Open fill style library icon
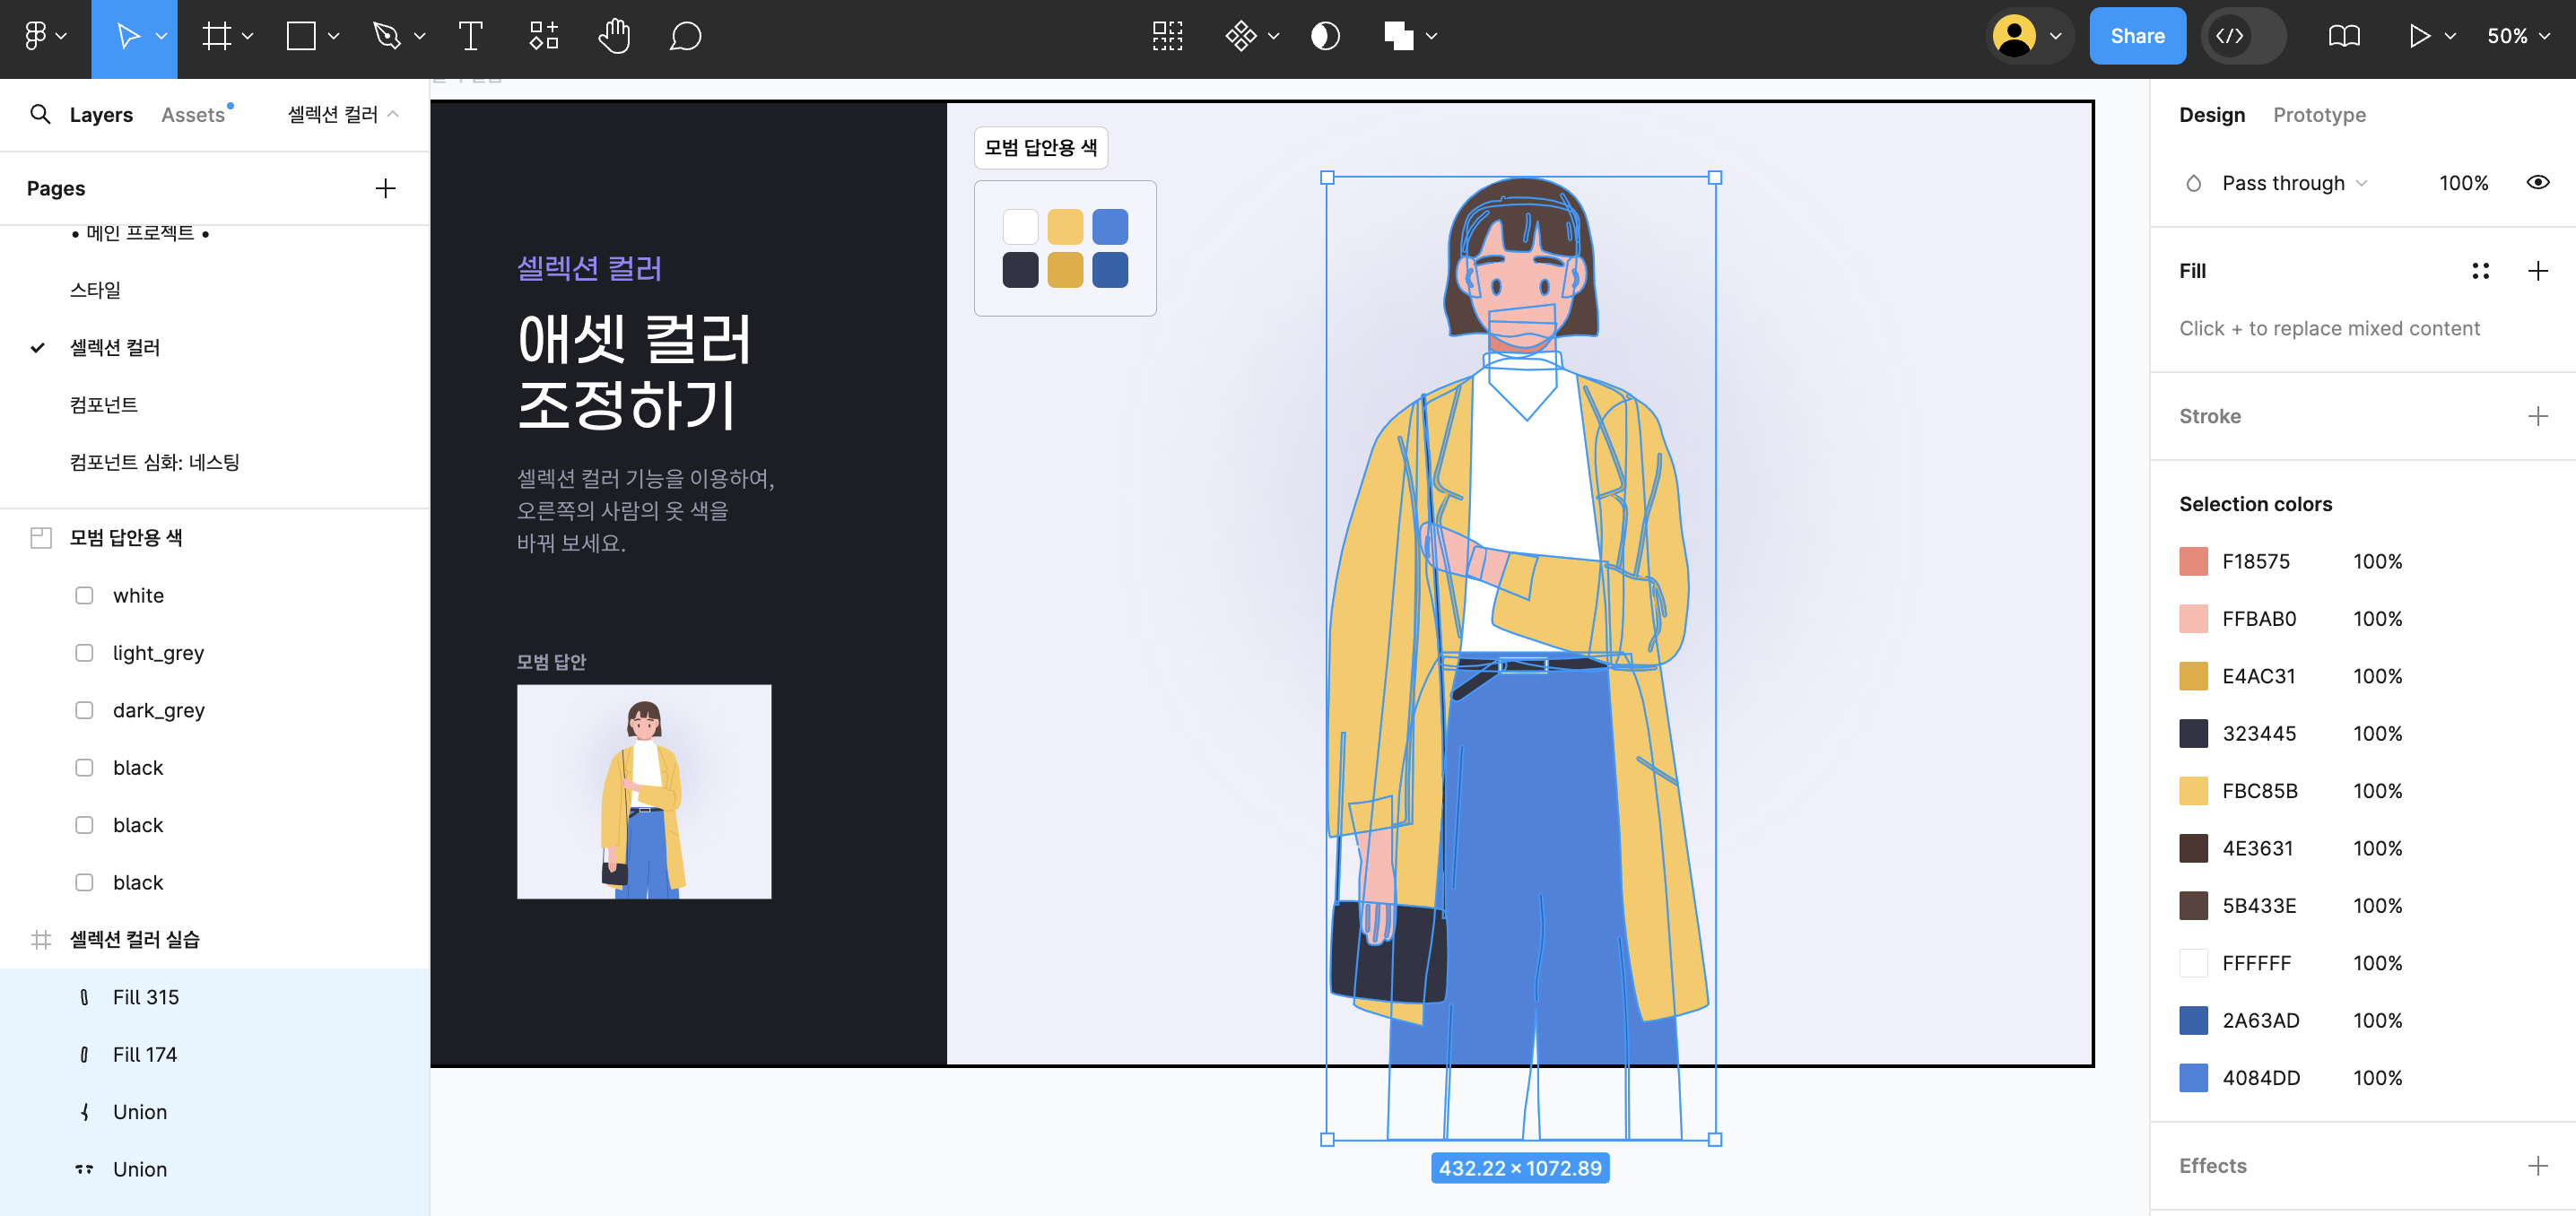The width and height of the screenshot is (2576, 1216). [x=2480, y=271]
